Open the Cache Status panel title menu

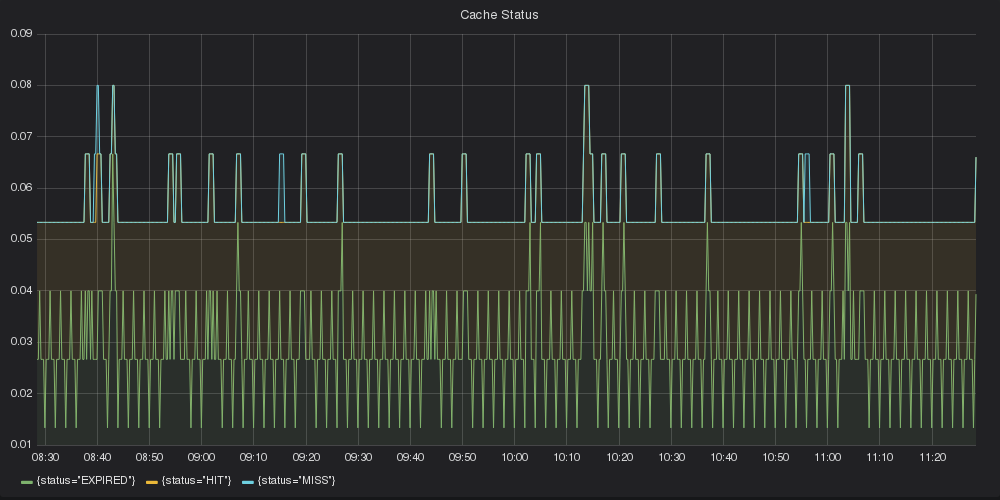coord(499,14)
